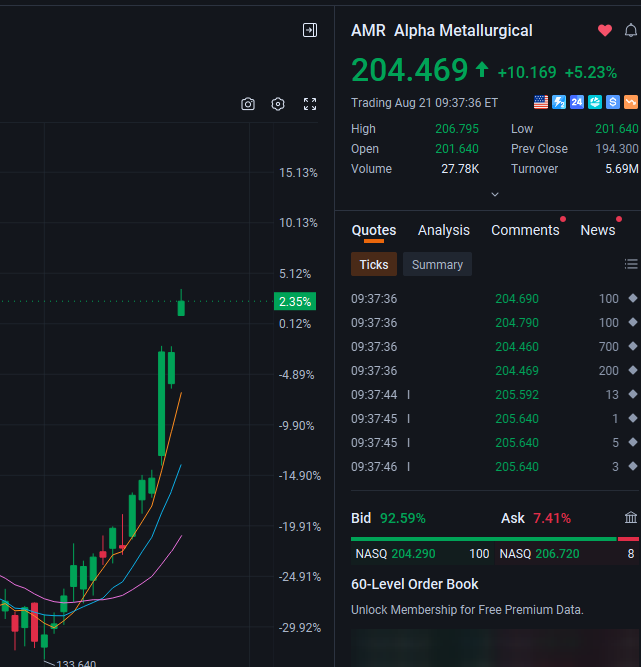Open the News tab
This screenshot has height=667, width=641.
[598, 230]
